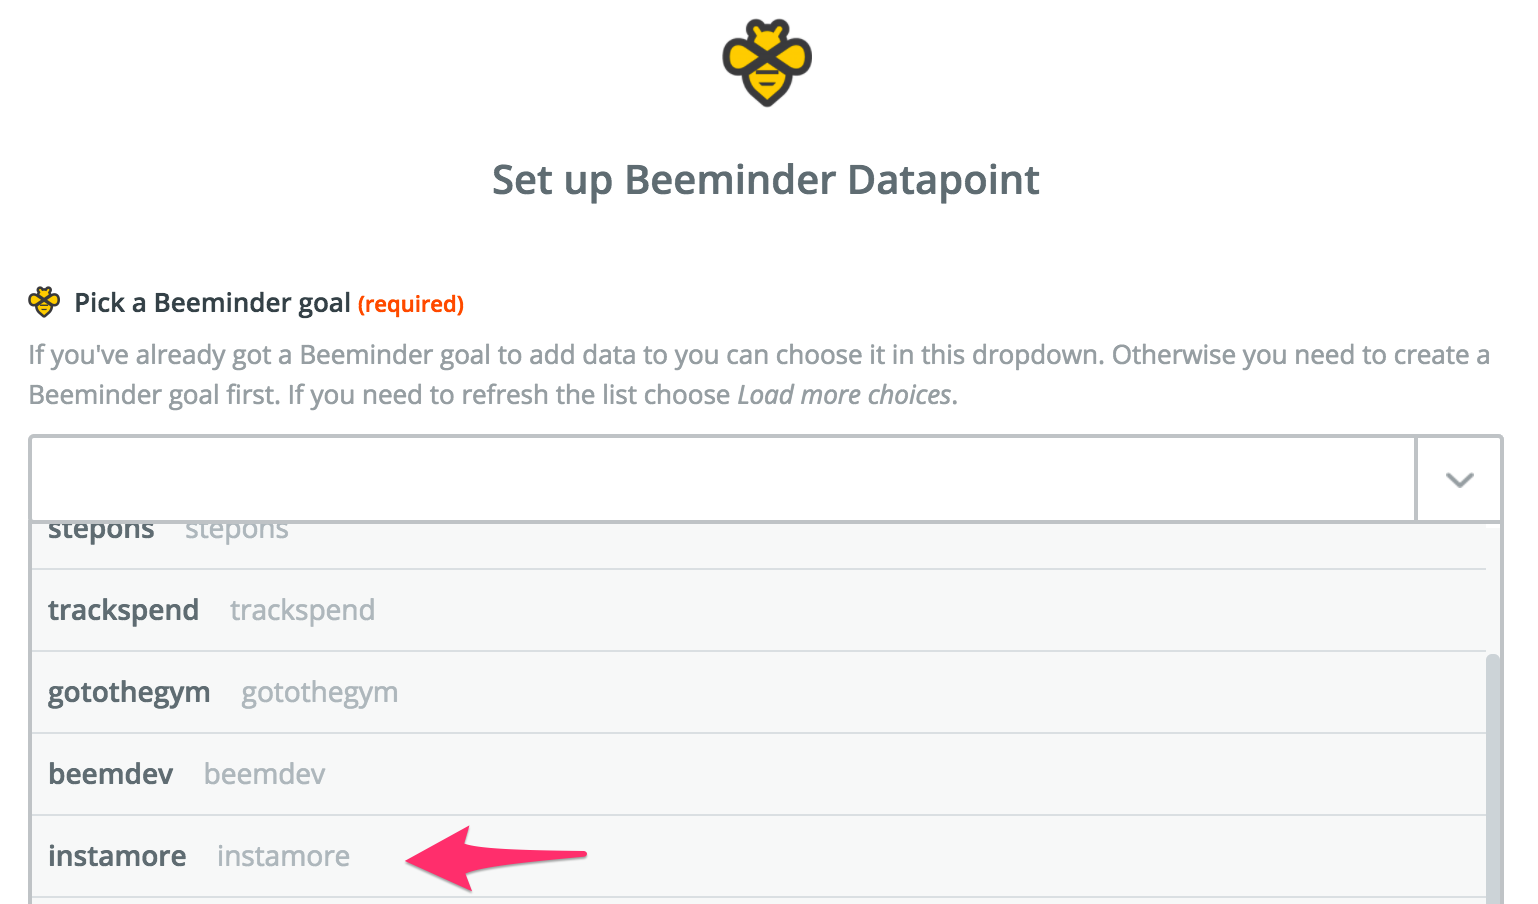Select the beemdev goal option
The width and height of the screenshot is (1538, 904).
110,773
